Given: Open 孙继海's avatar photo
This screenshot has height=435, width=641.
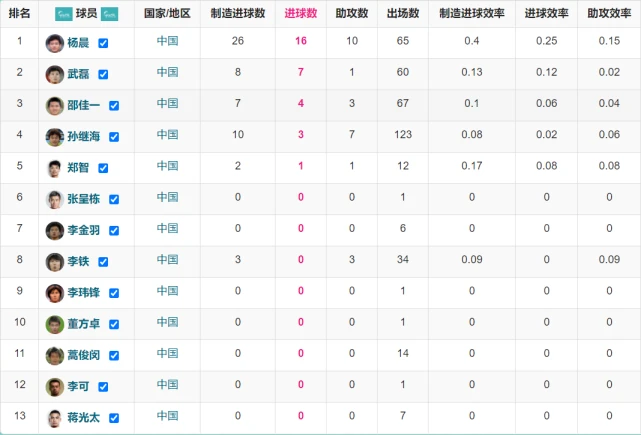Looking at the screenshot, I should pyautogui.click(x=54, y=137).
